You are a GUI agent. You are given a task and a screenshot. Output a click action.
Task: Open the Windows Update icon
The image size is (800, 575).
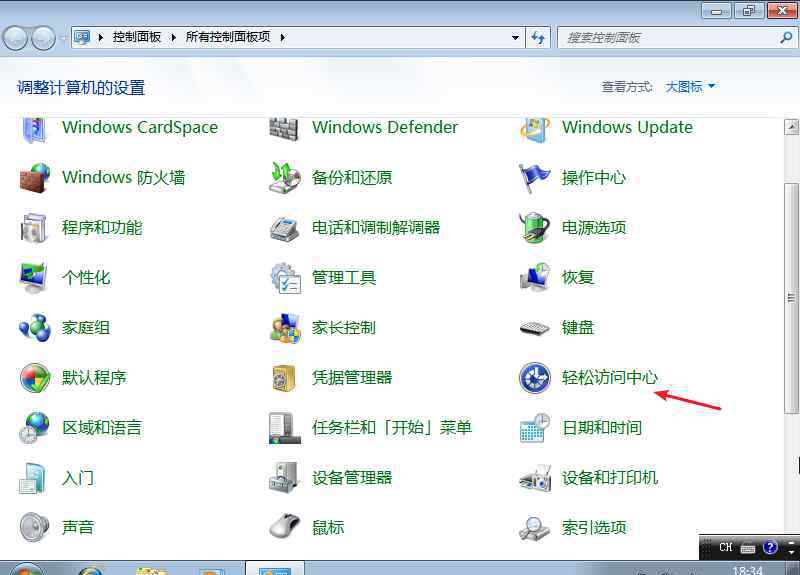[x=534, y=130]
